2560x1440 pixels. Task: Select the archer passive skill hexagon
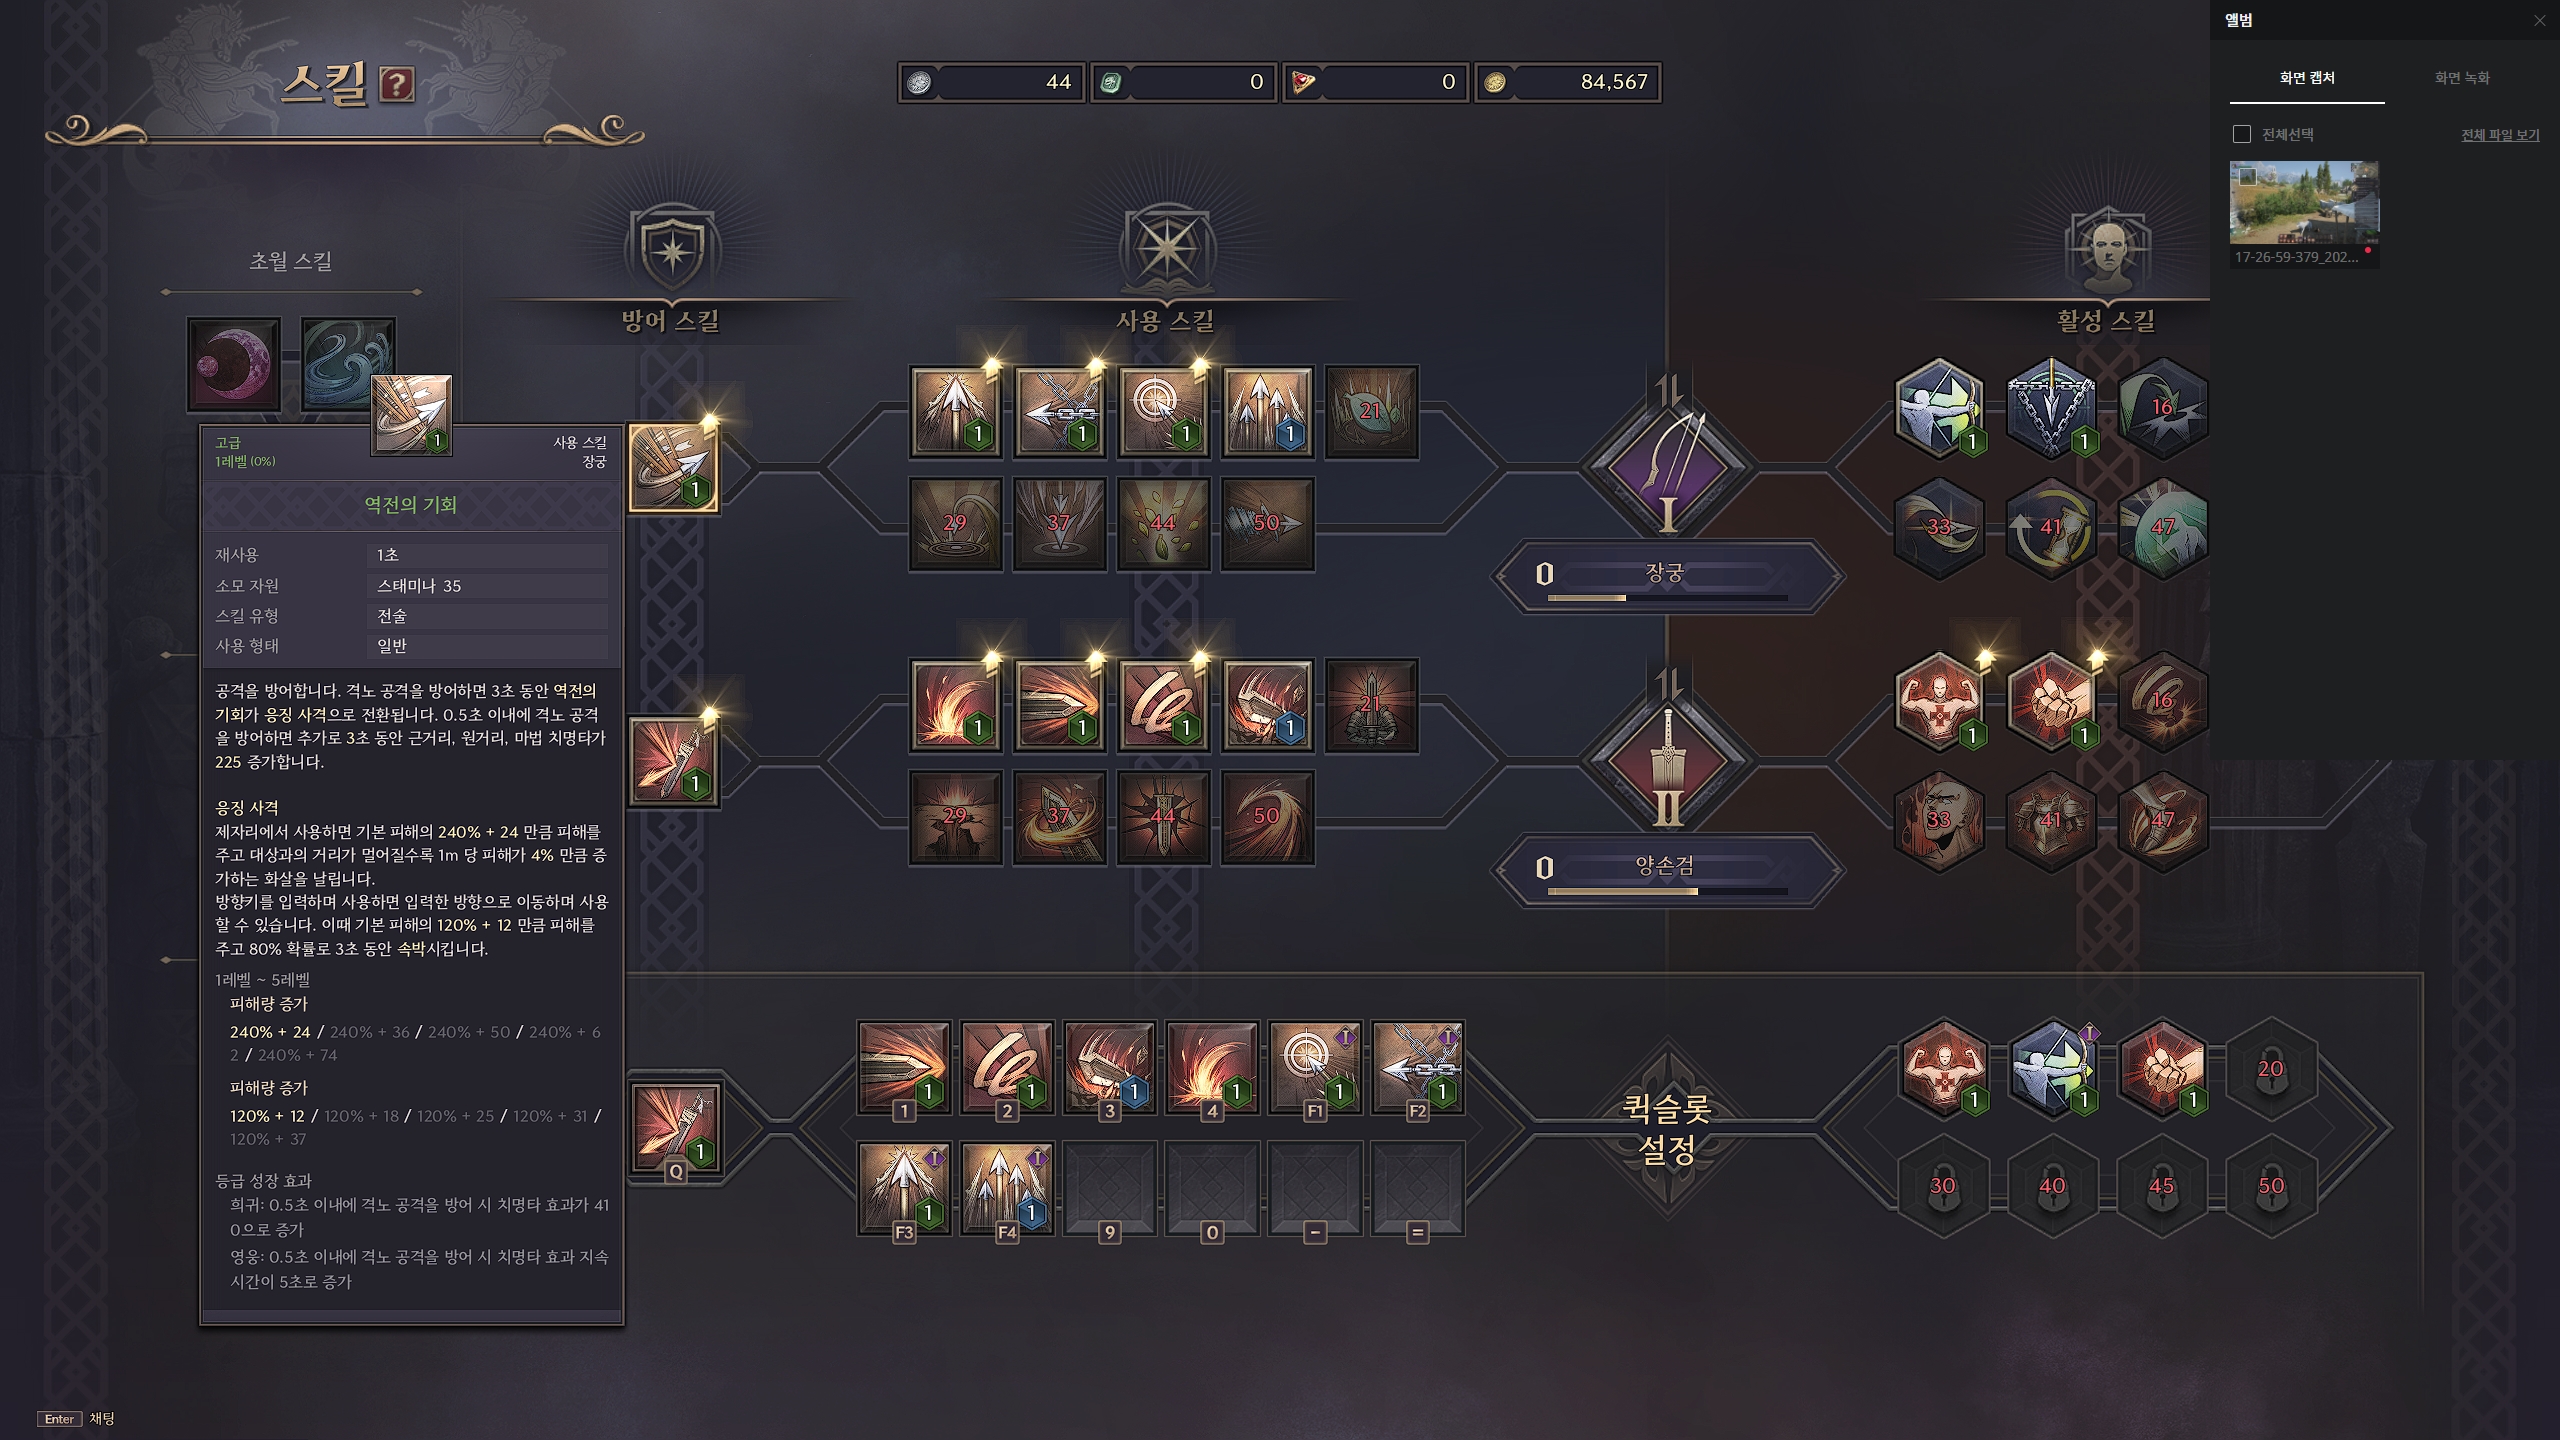point(1939,408)
